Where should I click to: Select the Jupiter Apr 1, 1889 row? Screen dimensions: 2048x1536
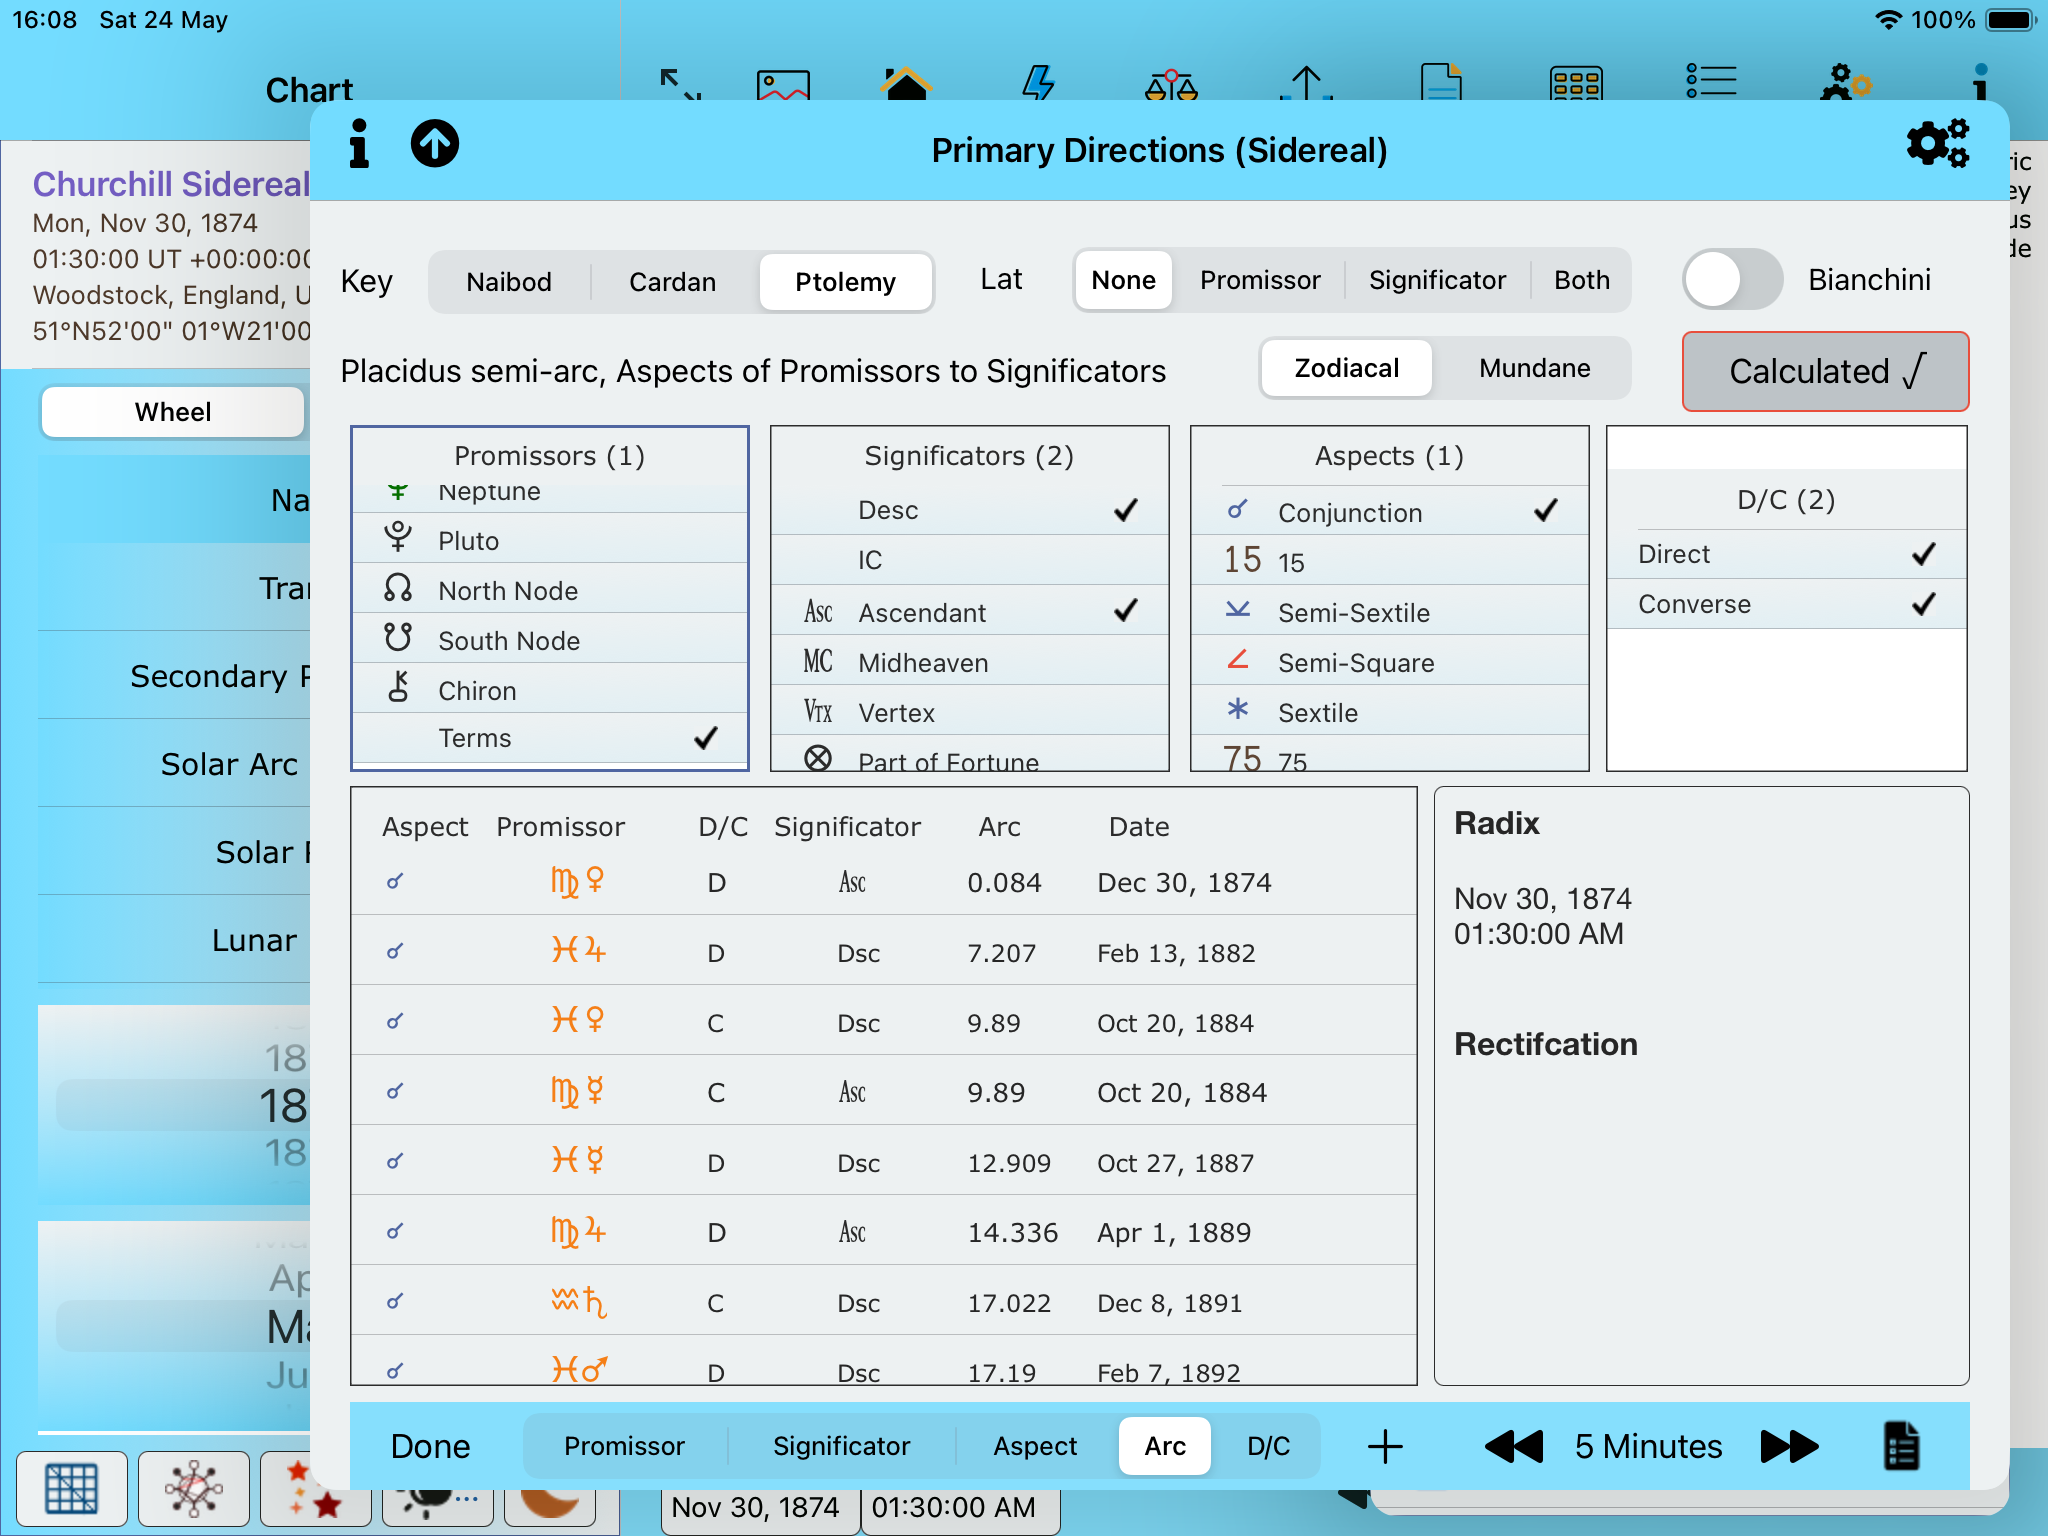pyautogui.click(x=883, y=1232)
